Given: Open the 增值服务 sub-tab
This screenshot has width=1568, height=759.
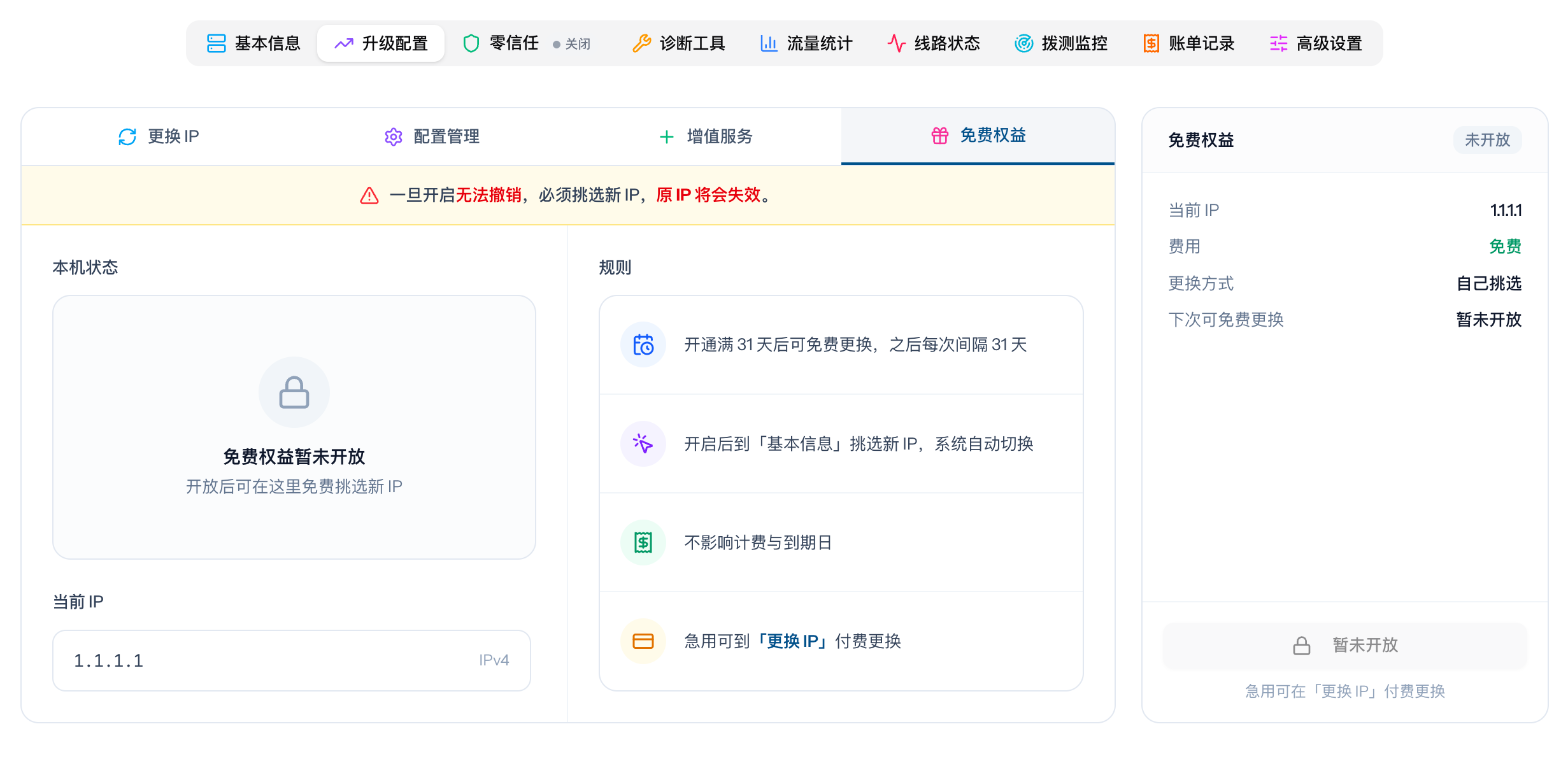Looking at the screenshot, I should pos(705,136).
